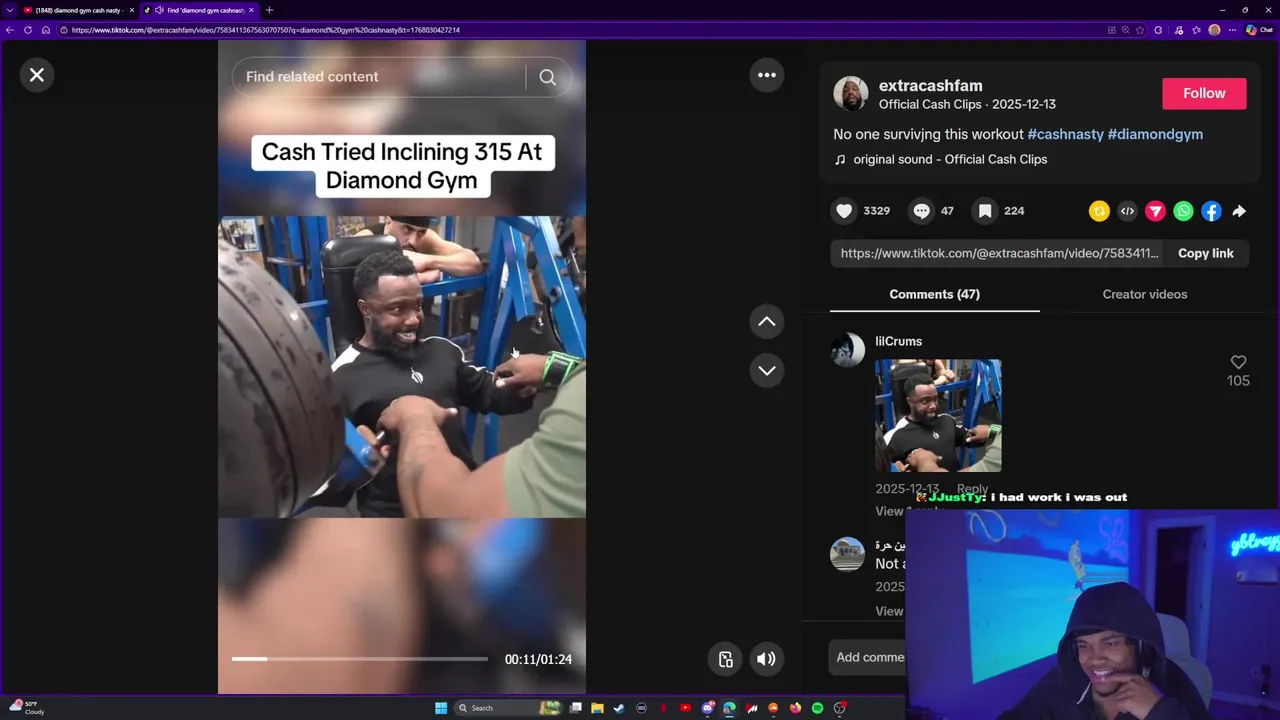Select the Comments (47) tab
The height and width of the screenshot is (720, 1280).
[934, 294]
